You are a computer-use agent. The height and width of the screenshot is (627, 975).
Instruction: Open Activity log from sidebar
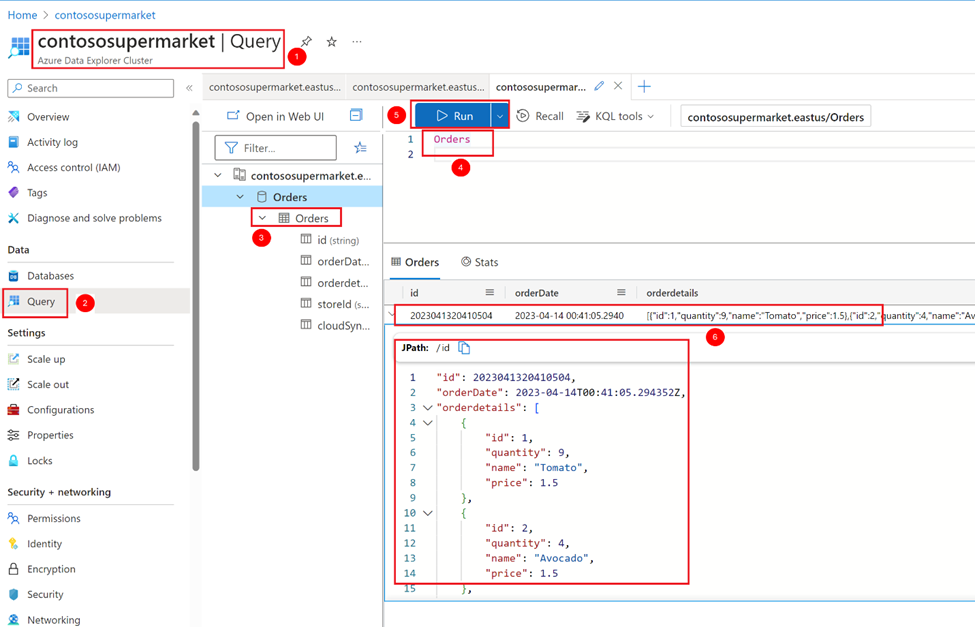click(52, 142)
